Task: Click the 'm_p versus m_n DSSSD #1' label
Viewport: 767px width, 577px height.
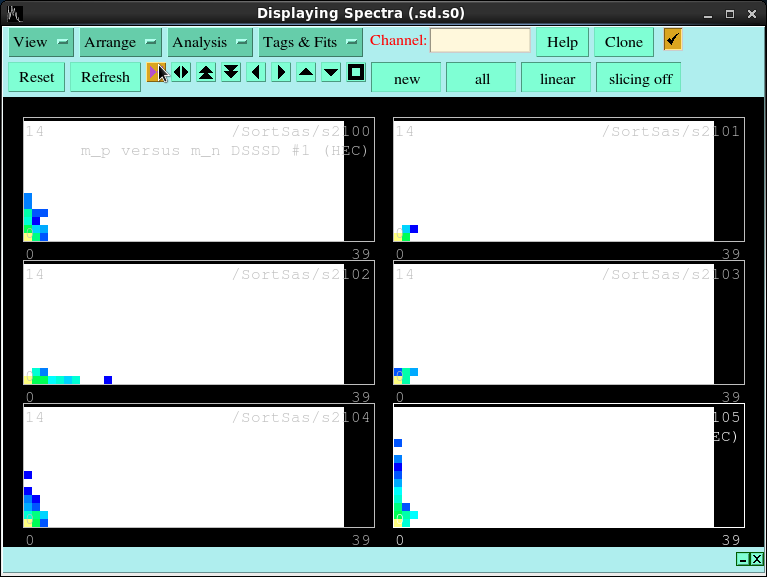Action: 195,151
